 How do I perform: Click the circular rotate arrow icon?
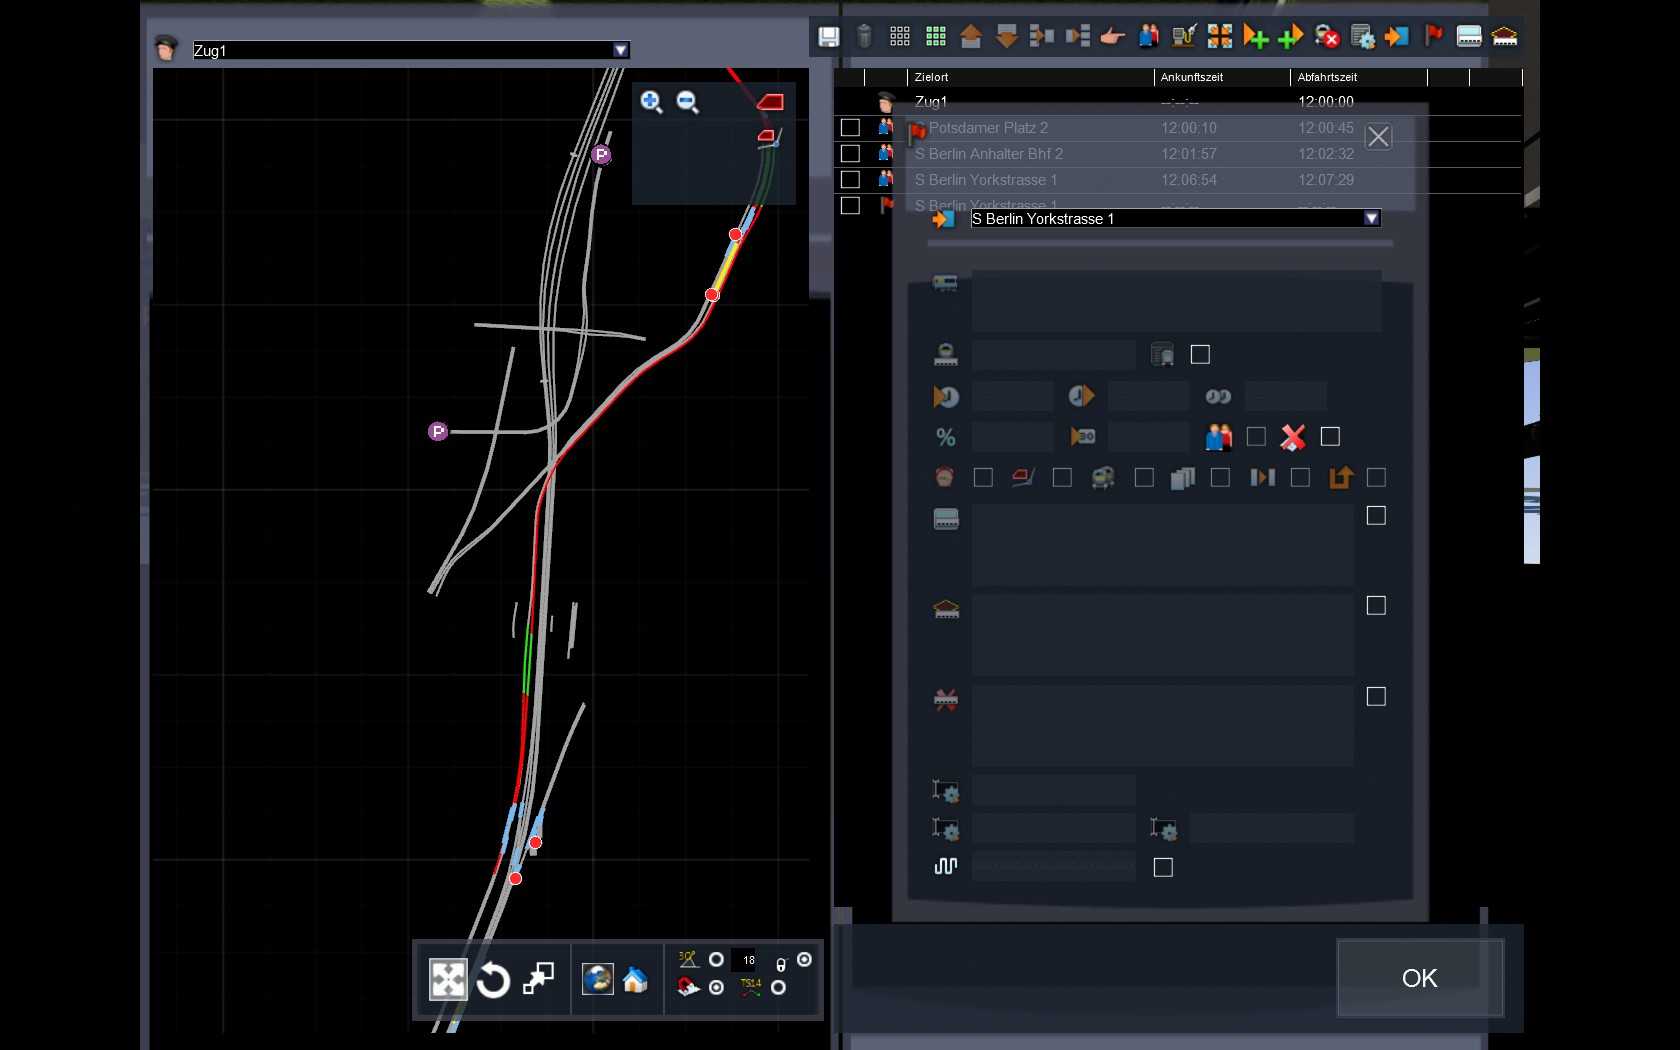coord(493,980)
